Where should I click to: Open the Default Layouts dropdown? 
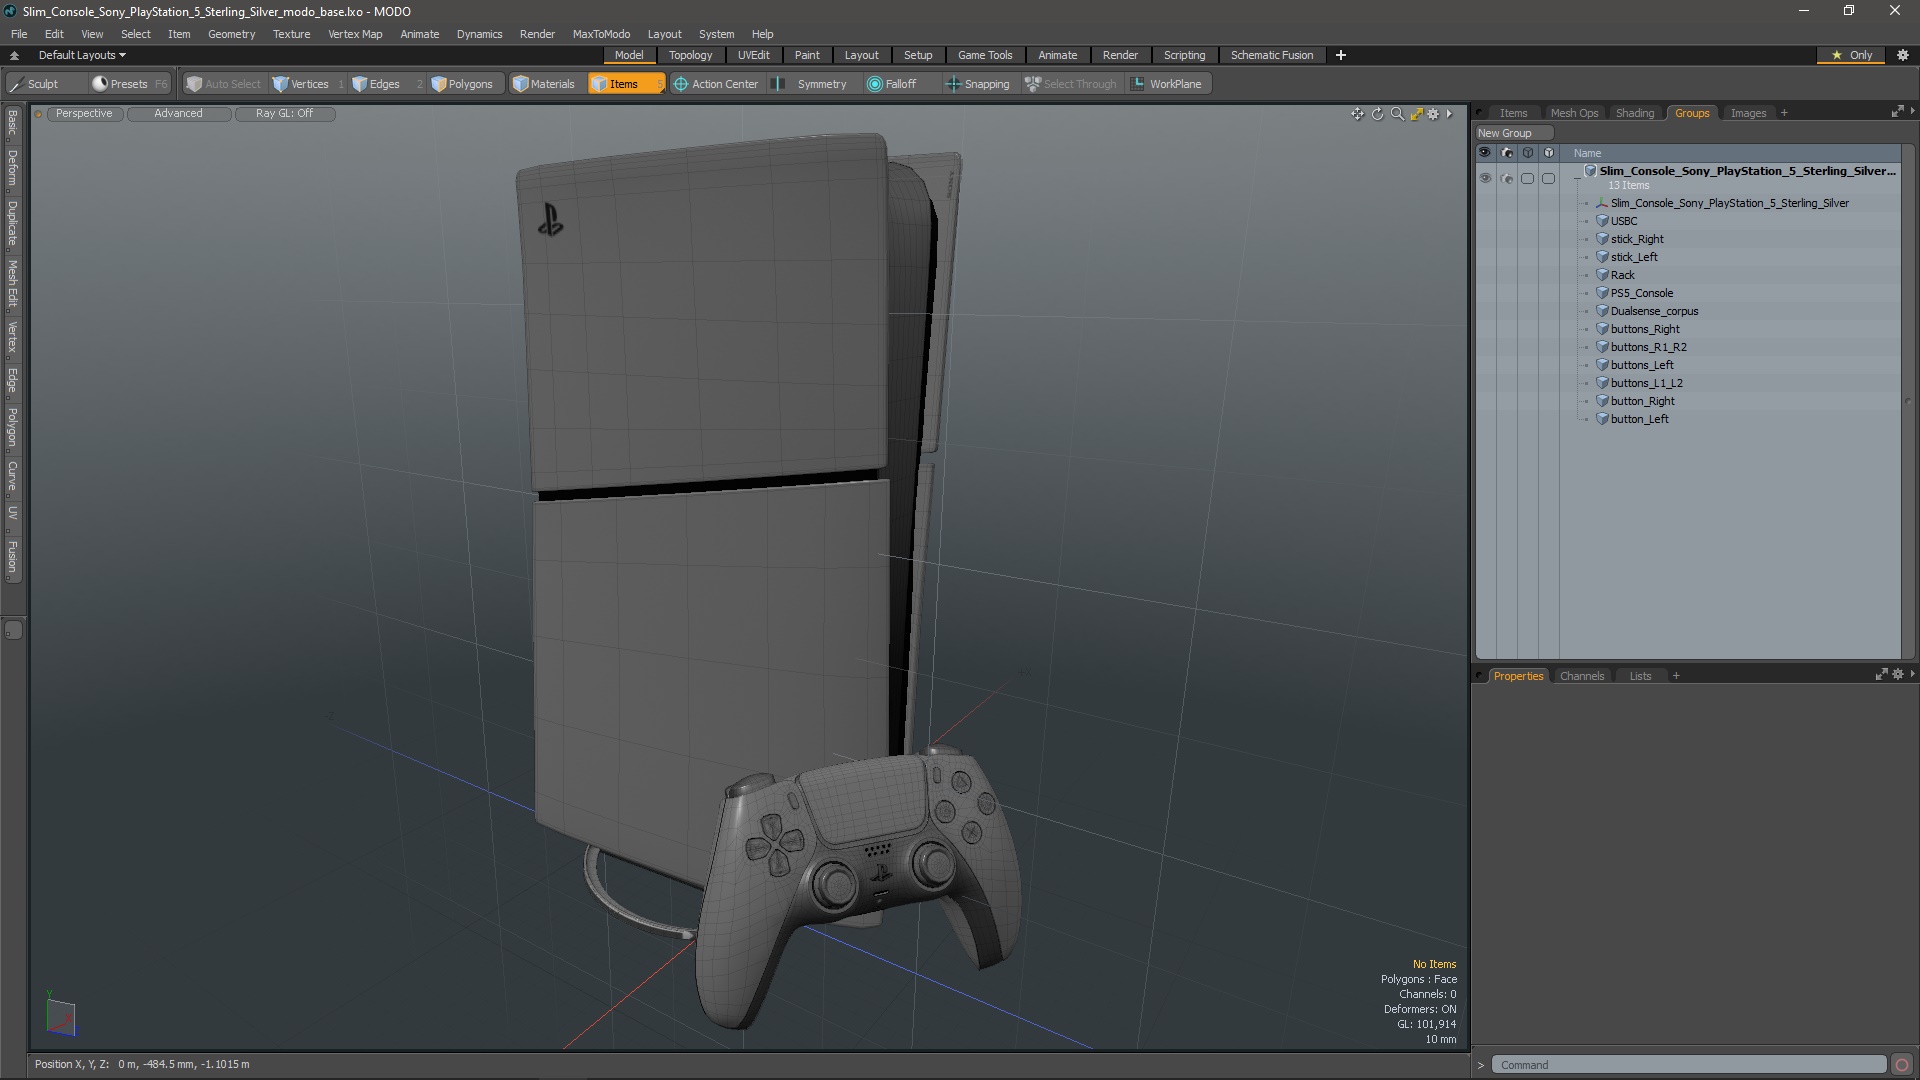tap(82, 55)
